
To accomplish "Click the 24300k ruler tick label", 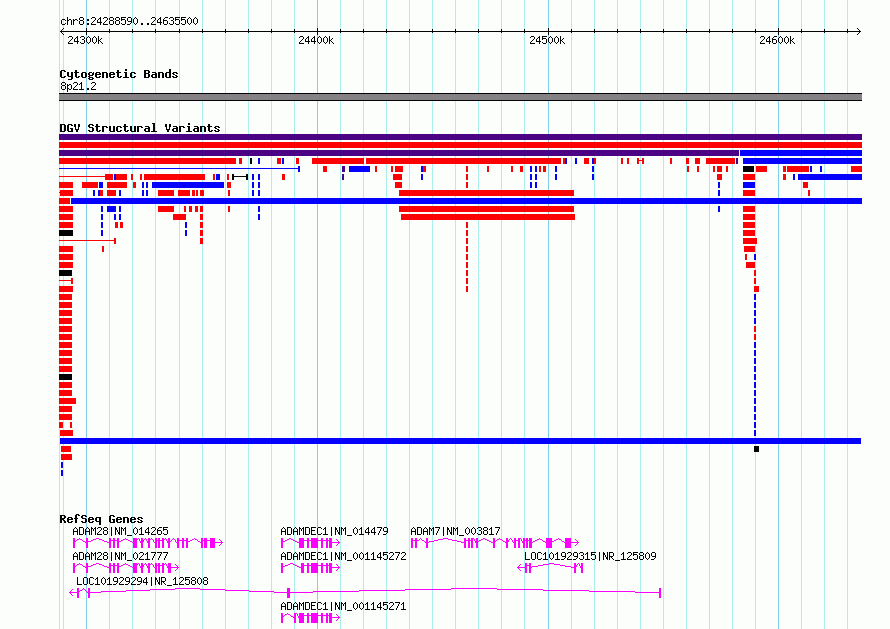I will click(x=85, y=40).
